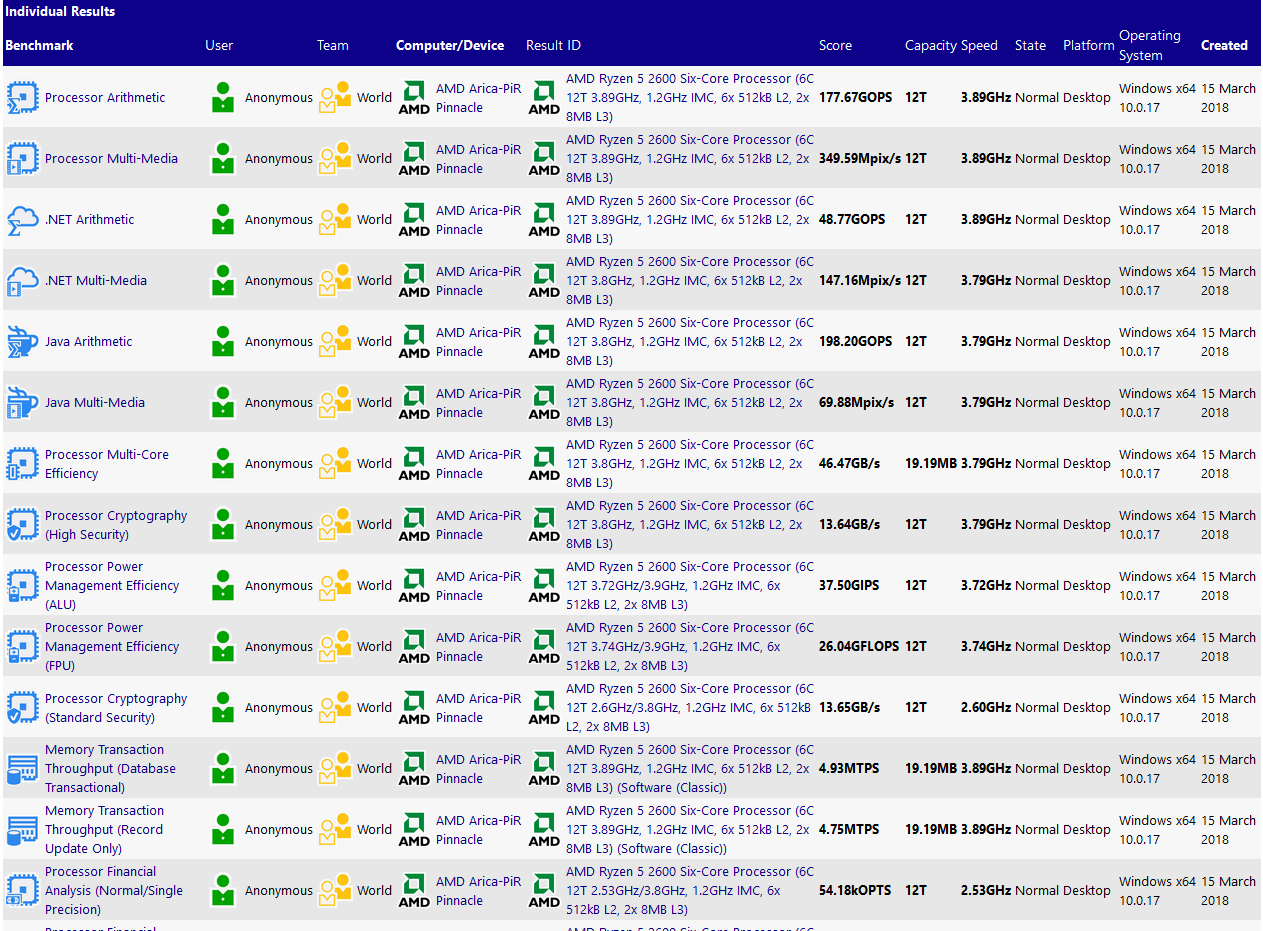
Task: Click the team icon in Multi-Core Efficiency row
Action: click(x=335, y=464)
